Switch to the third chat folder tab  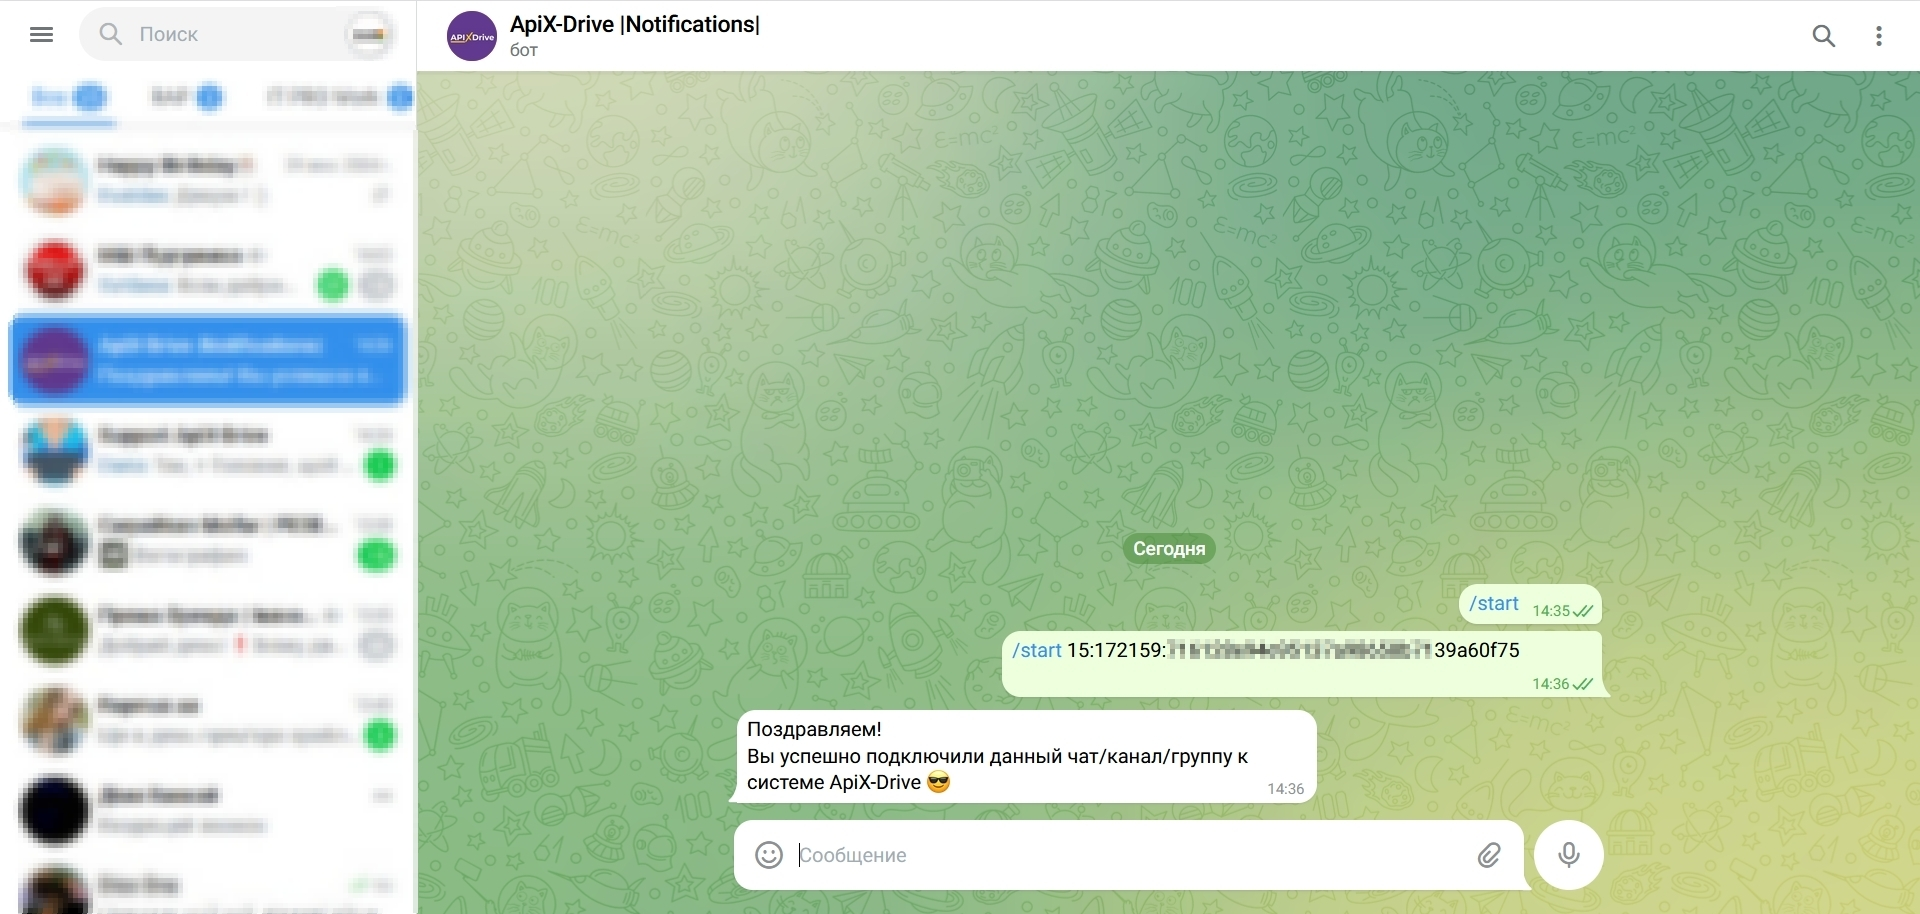338,98
